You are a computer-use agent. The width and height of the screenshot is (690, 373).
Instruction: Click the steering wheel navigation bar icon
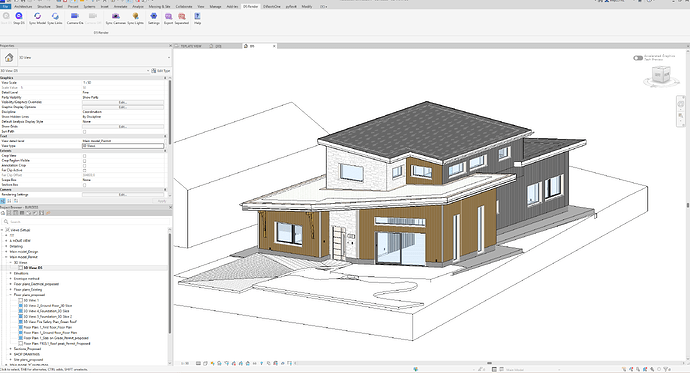(x=681, y=104)
